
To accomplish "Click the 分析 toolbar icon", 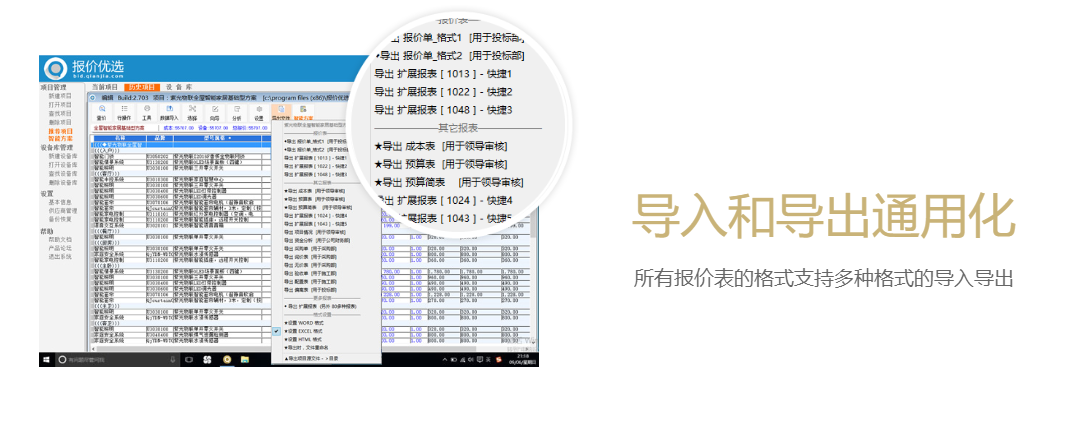I will coord(236,112).
